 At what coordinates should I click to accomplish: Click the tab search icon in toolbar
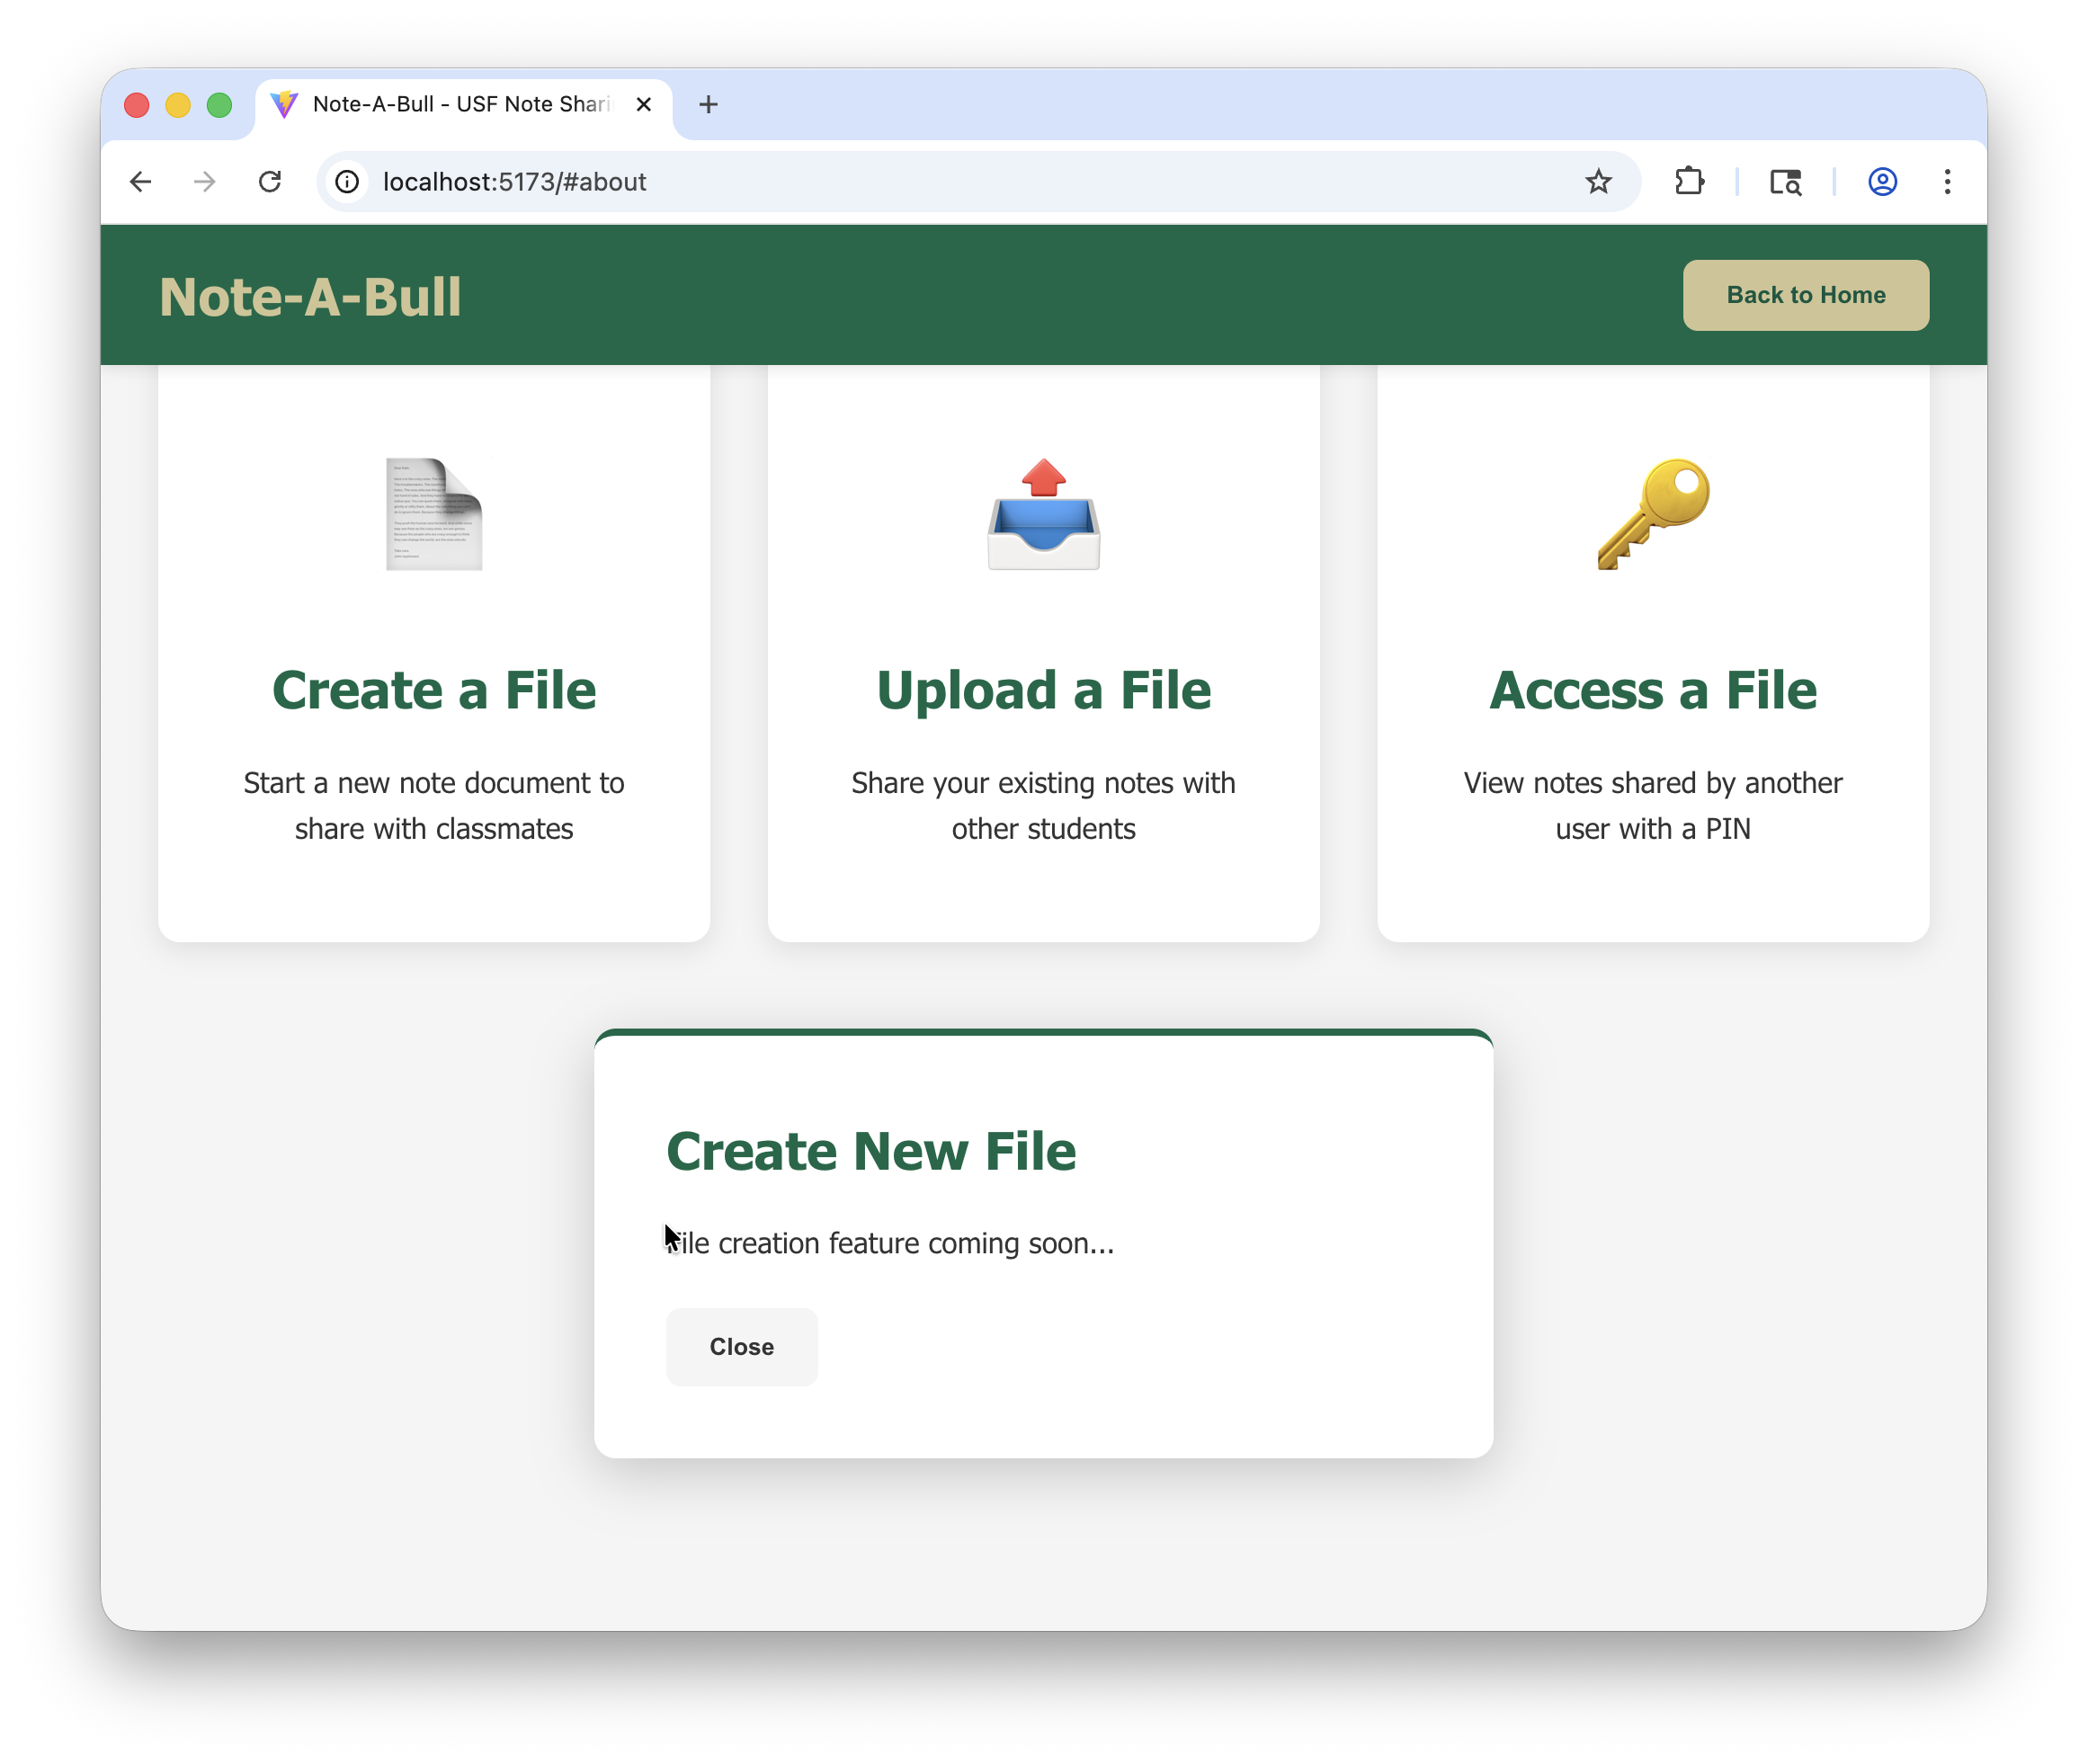click(x=1785, y=182)
